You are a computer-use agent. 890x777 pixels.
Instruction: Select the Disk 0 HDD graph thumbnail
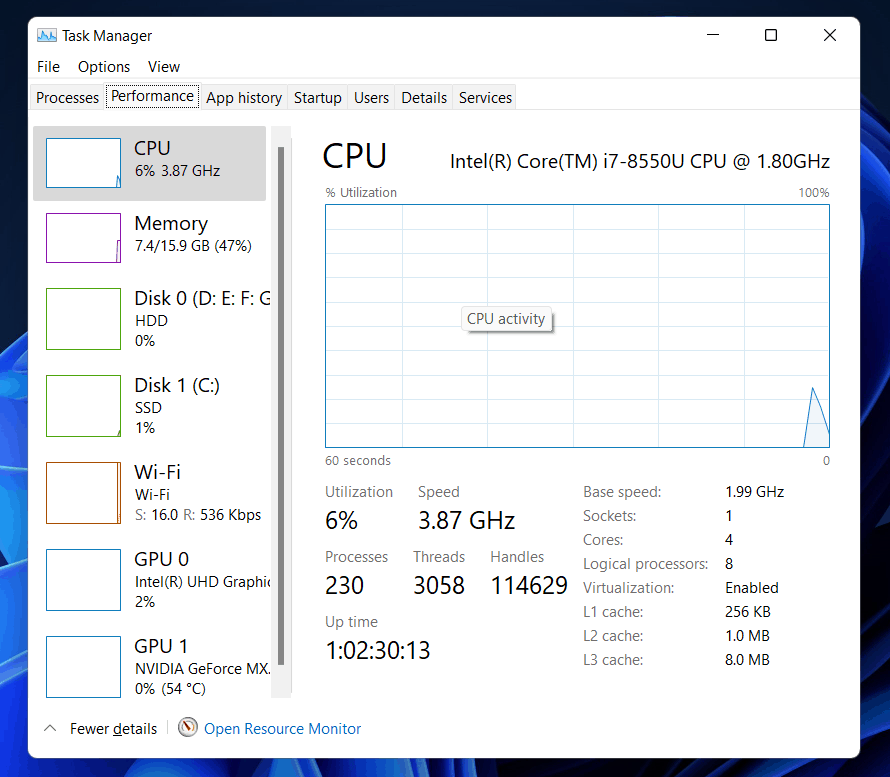point(83,319)
